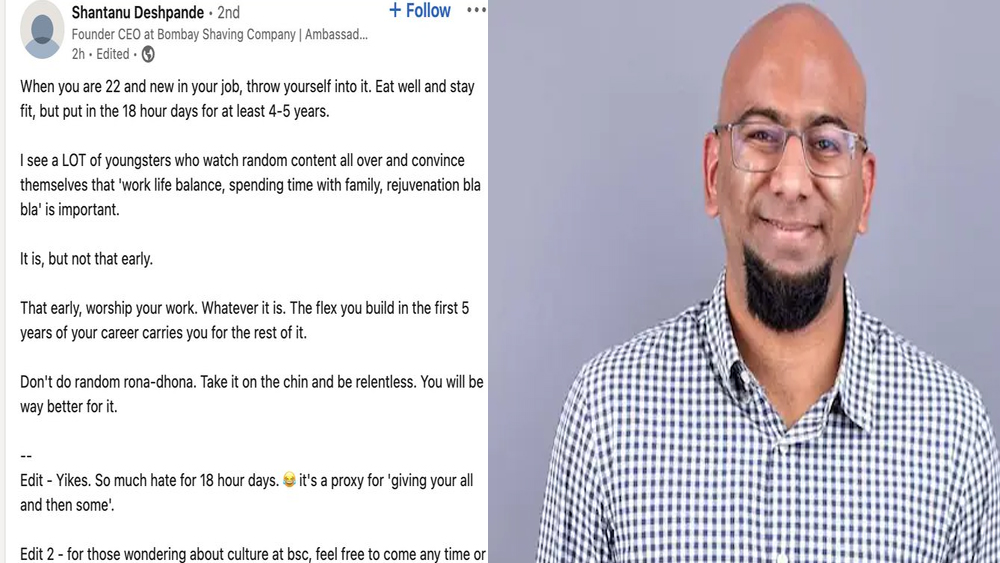This screenshot has height=563, width=1000.
Task: Click the 2nd connection degree label
Action: point(228,12)
